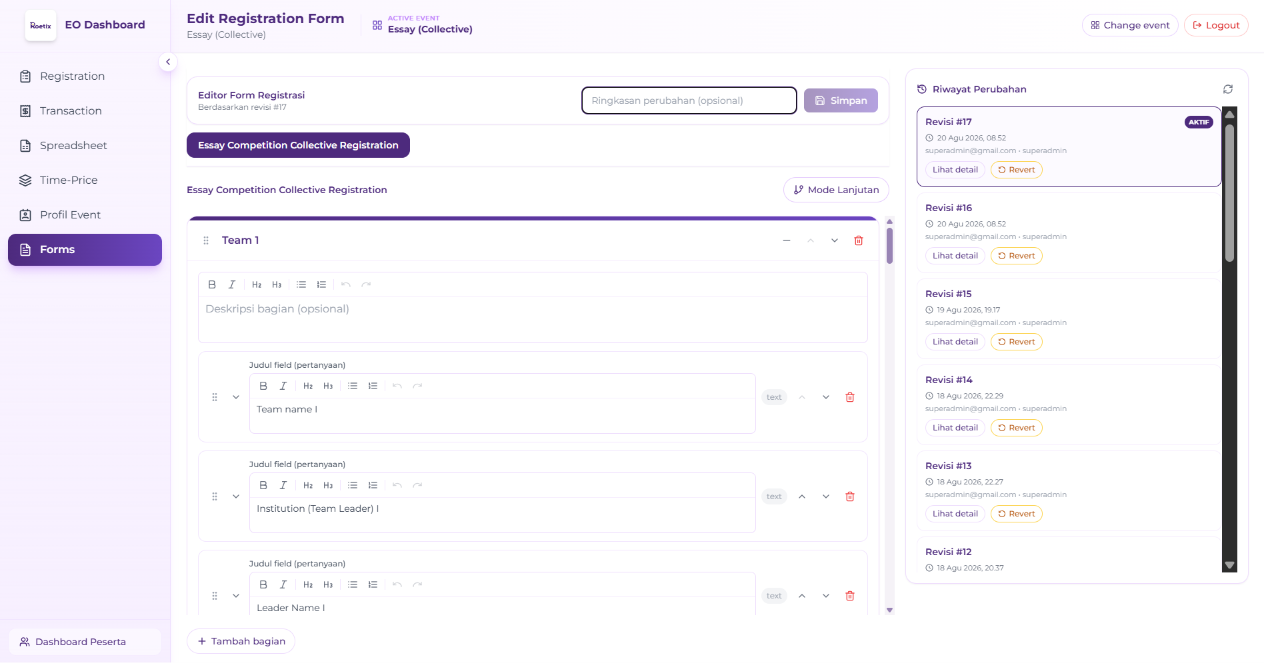
Task: Refresh the Riwayat Perubahan history
Action: click(x=1228, y=89)
